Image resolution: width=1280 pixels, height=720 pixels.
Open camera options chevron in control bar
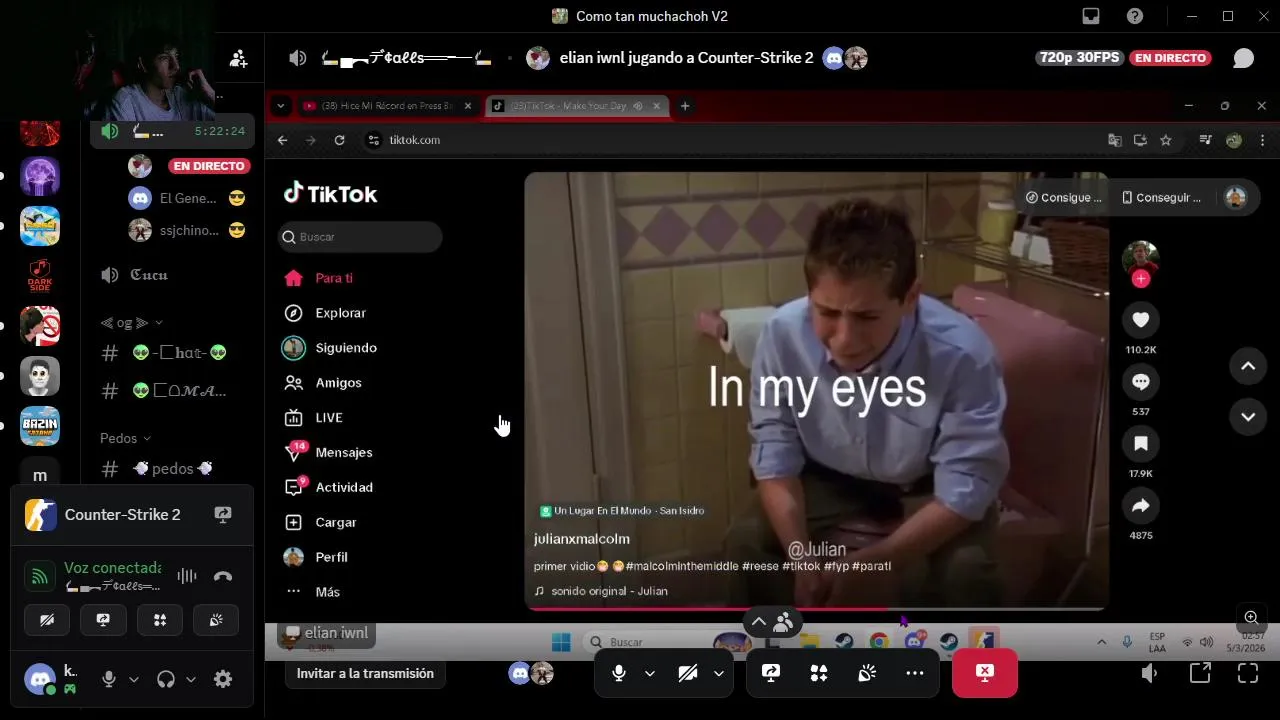point(718,673)
